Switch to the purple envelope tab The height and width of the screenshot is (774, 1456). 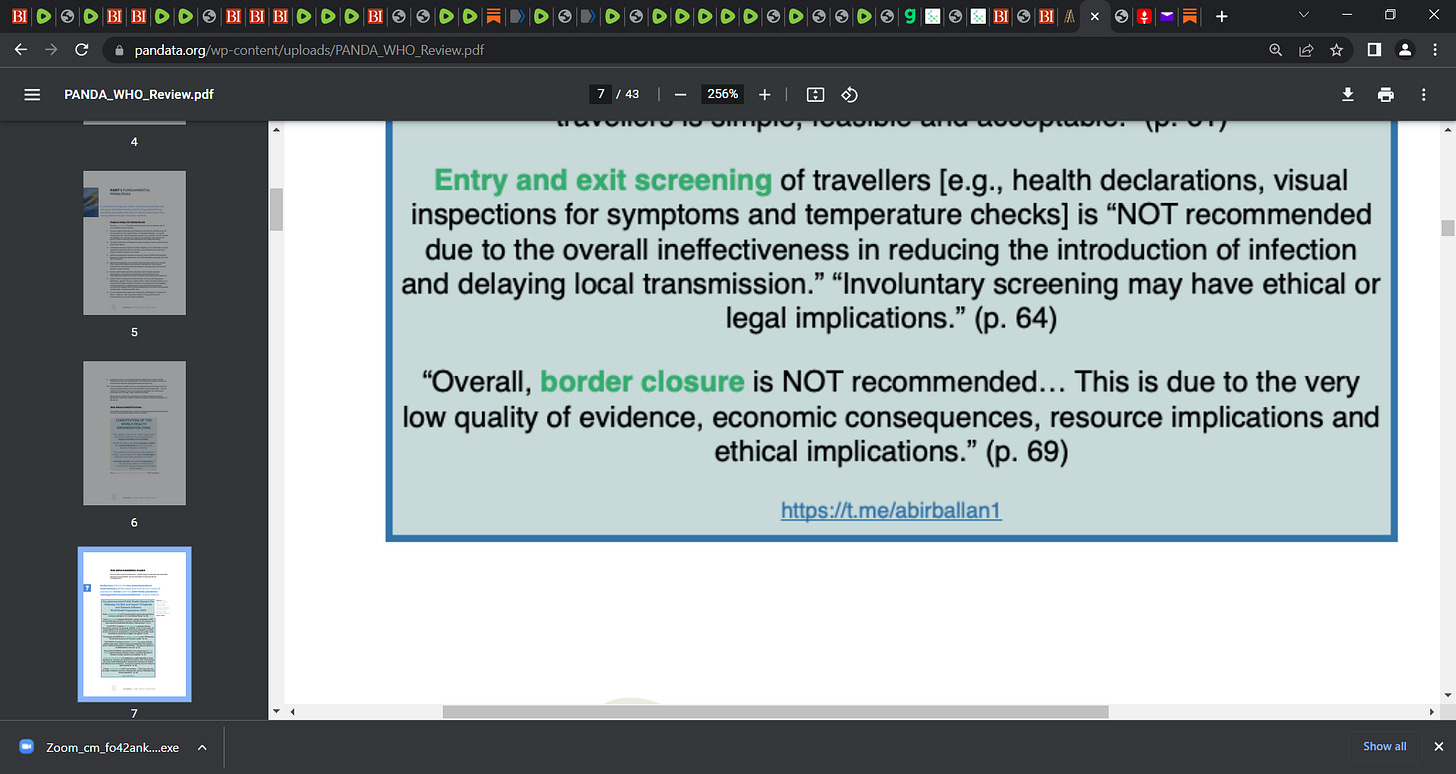click(1167, 16)
